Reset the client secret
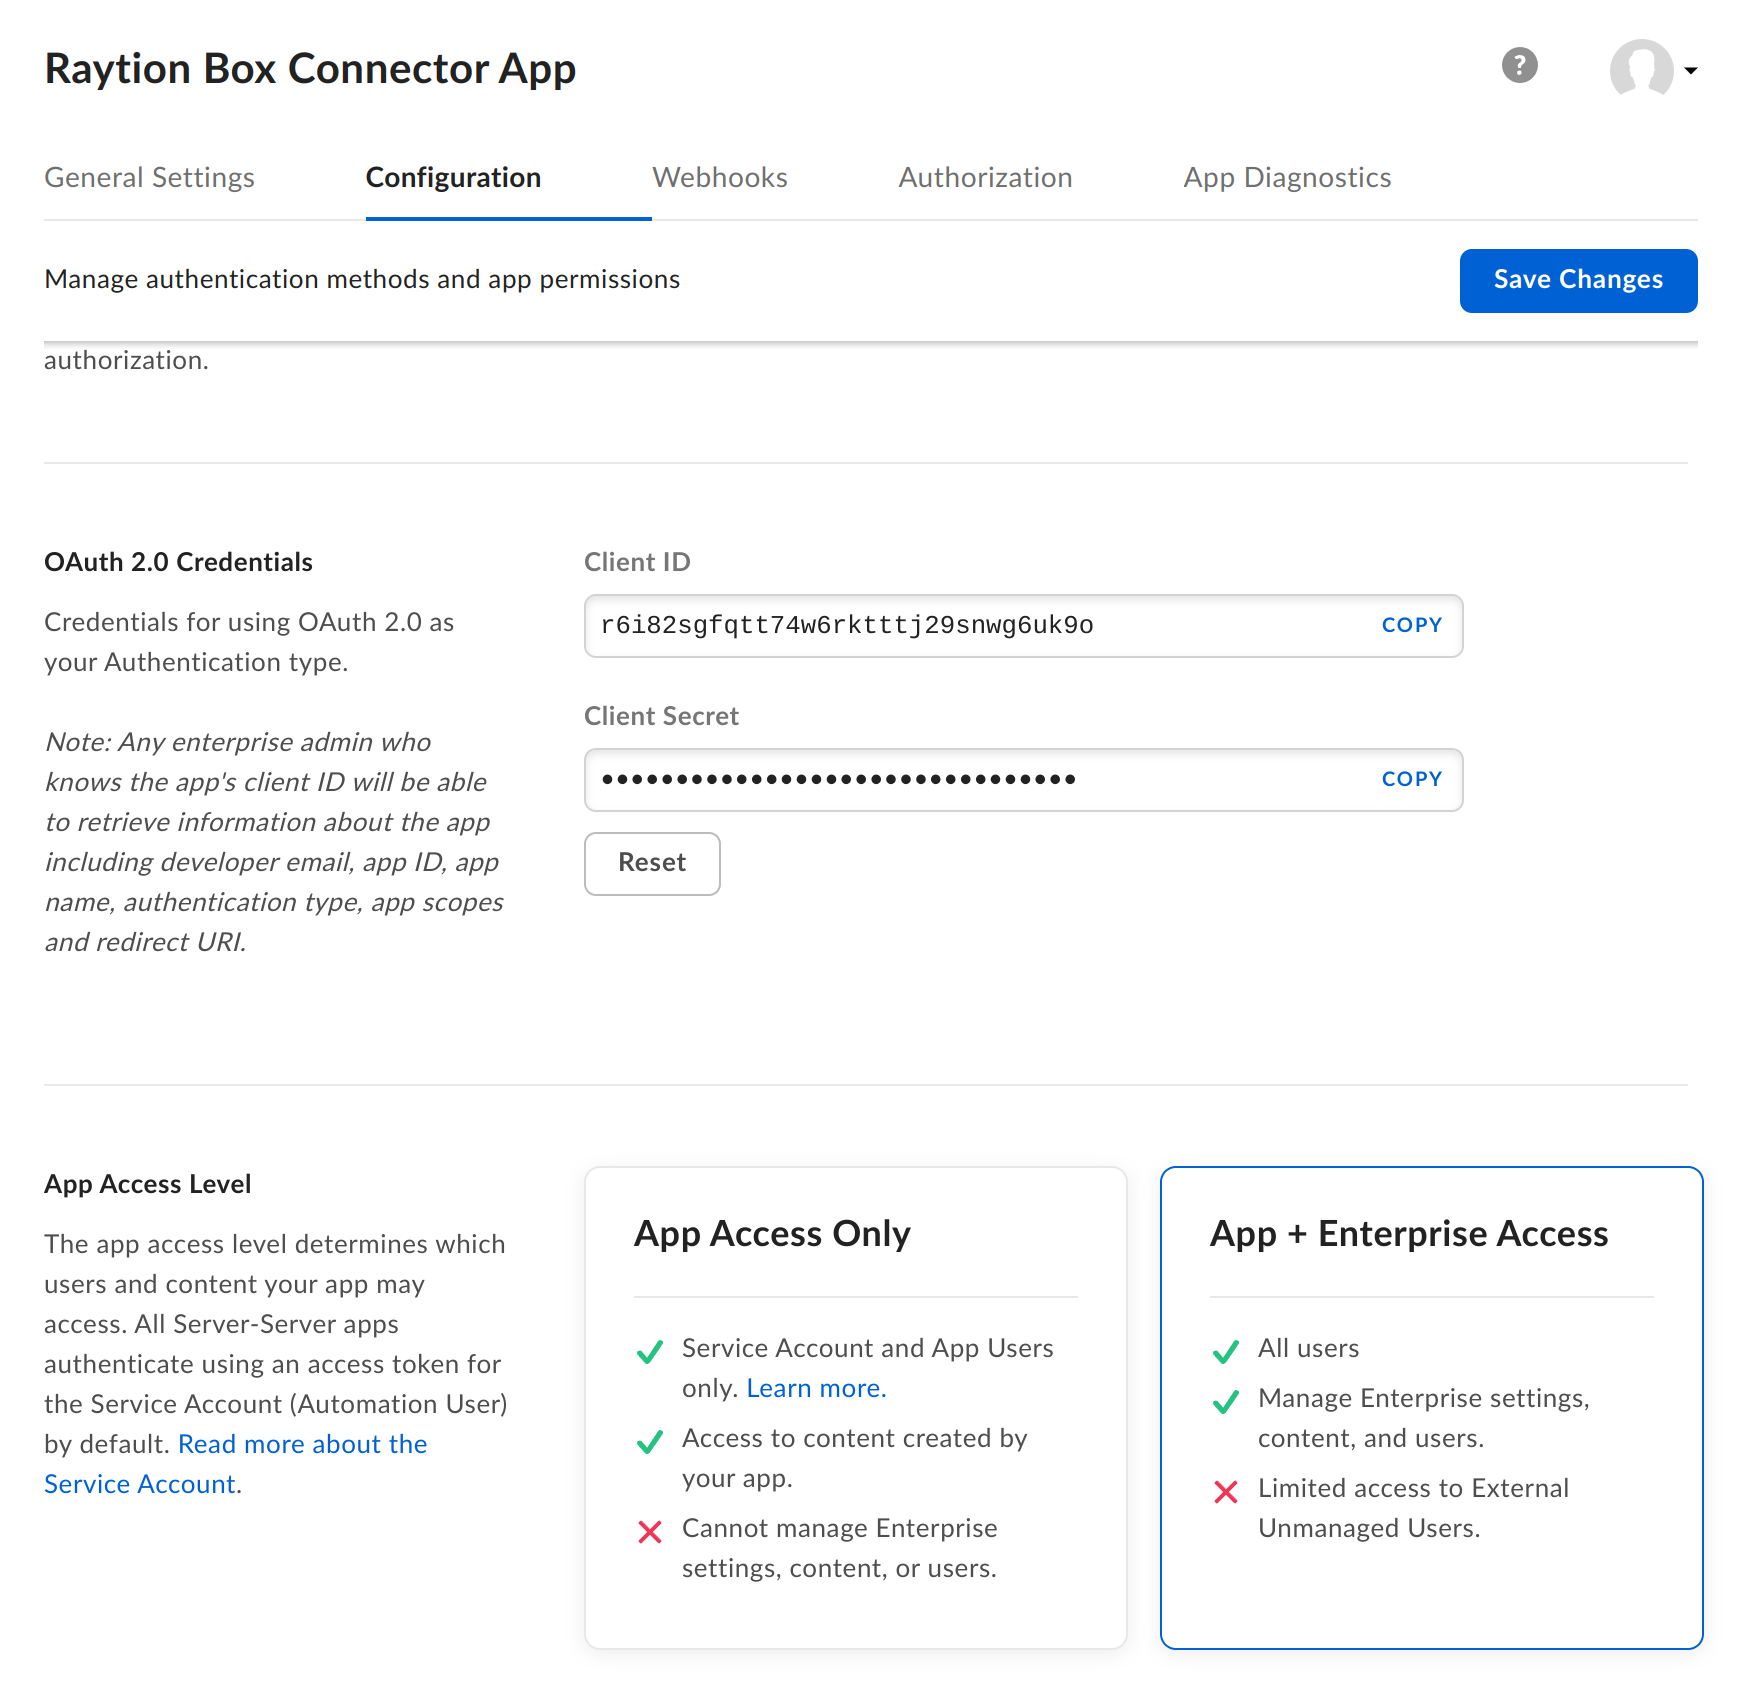 652,863
